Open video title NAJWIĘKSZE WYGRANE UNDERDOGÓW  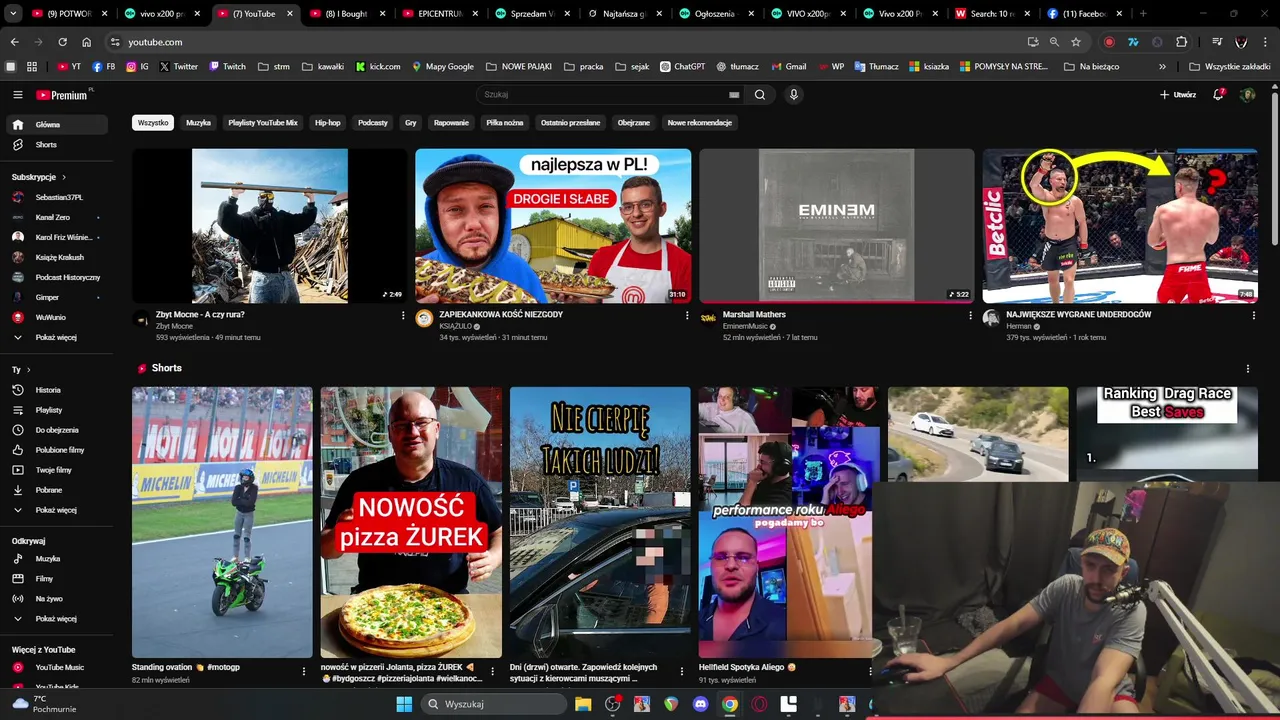pyautogui.click(x=1078, y=314)
